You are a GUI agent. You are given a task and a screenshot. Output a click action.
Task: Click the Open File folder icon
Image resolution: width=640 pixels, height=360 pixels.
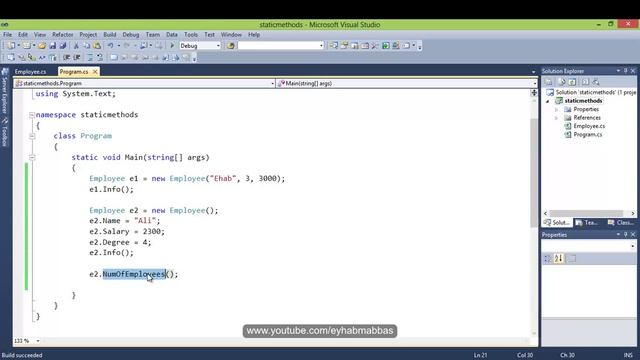click(42, 46)
